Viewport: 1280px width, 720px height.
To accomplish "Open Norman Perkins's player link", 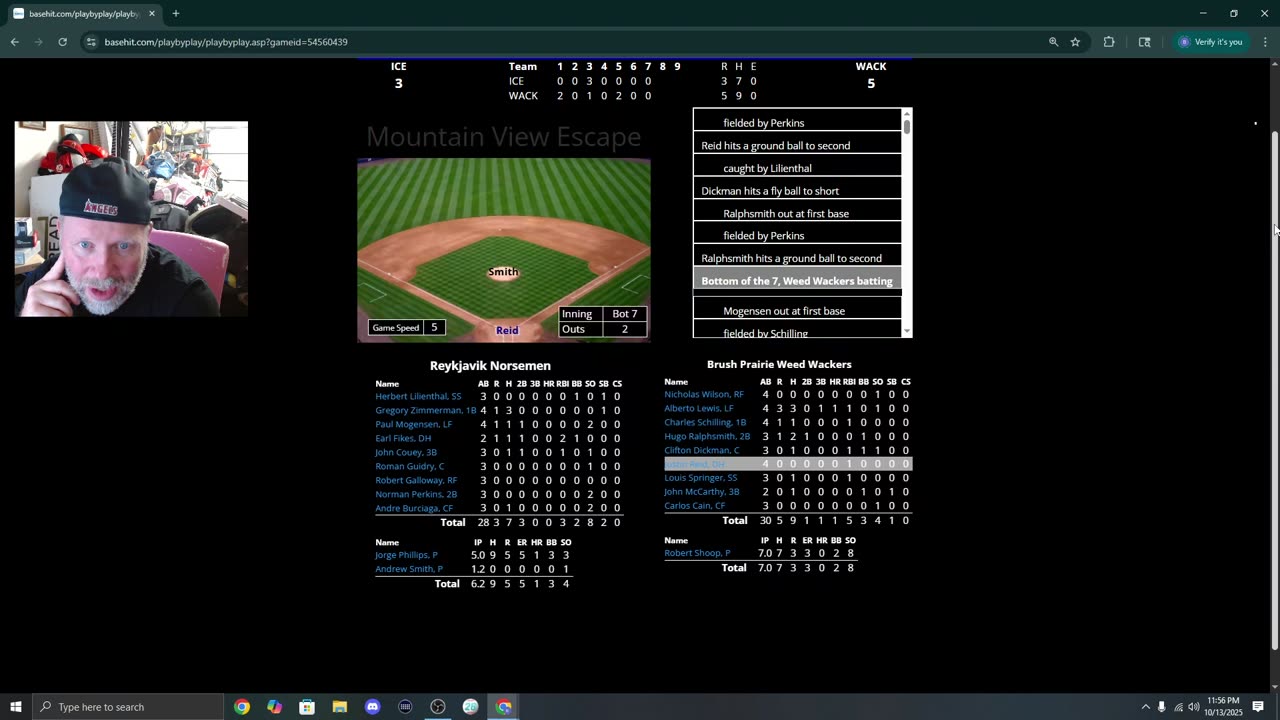I will [416, 495].
